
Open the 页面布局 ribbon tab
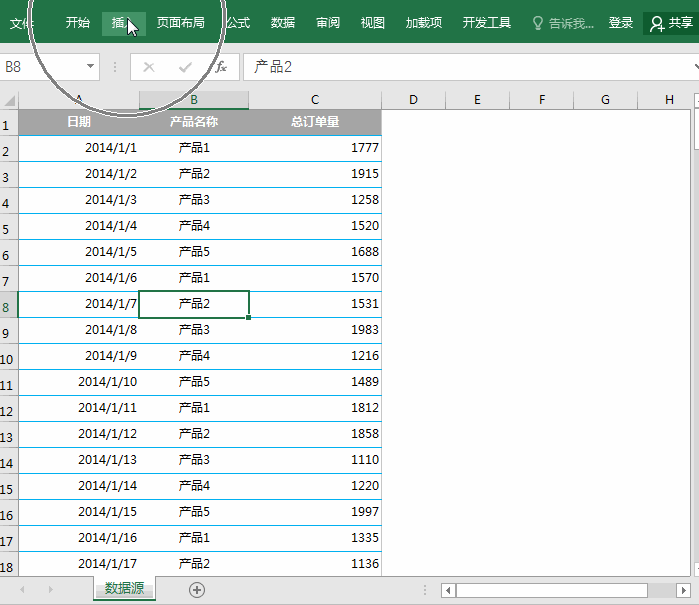tap(181, 23)
